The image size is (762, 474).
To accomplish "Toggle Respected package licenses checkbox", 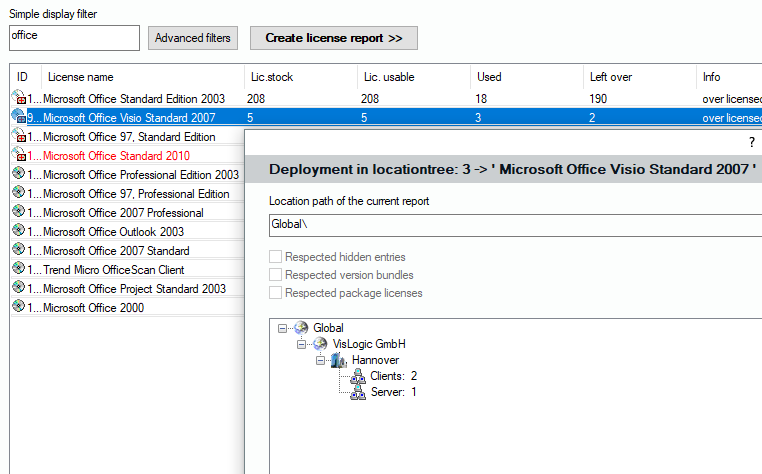I will pyautogui.click(x=276, y=293).
